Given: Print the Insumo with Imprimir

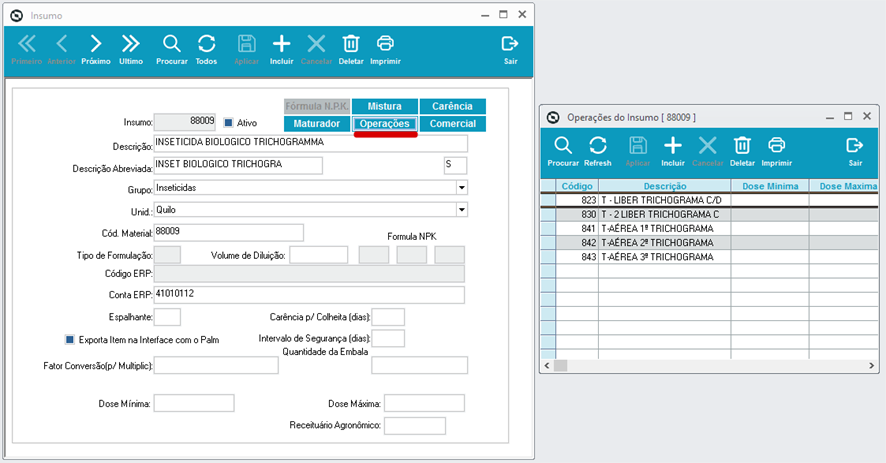Looking at the screenshot, I should click(x=385, y=48).
